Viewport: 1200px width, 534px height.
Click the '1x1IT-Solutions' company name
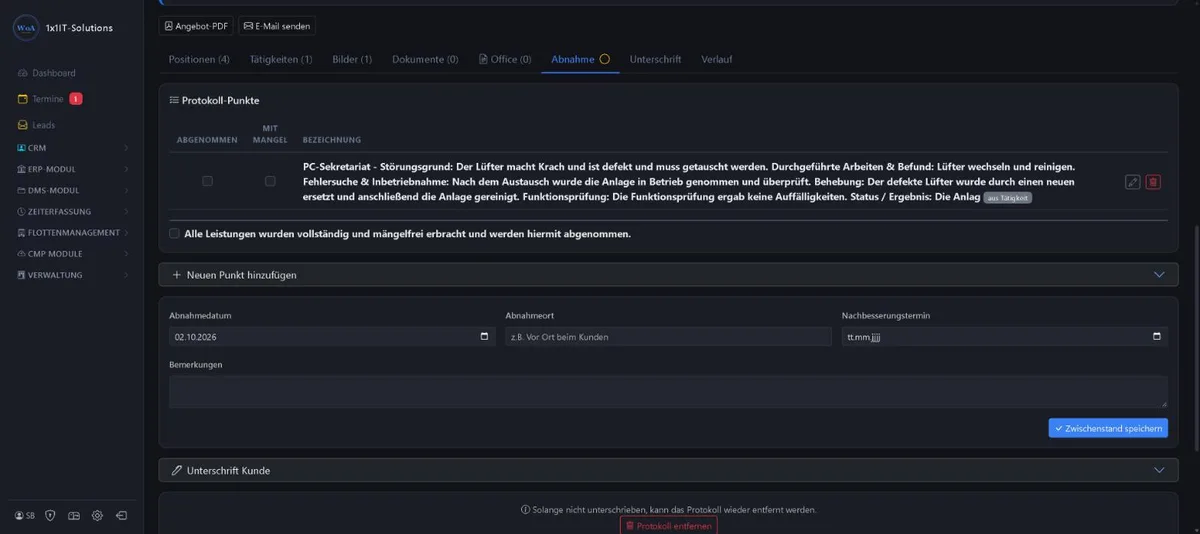coord(79,28)
